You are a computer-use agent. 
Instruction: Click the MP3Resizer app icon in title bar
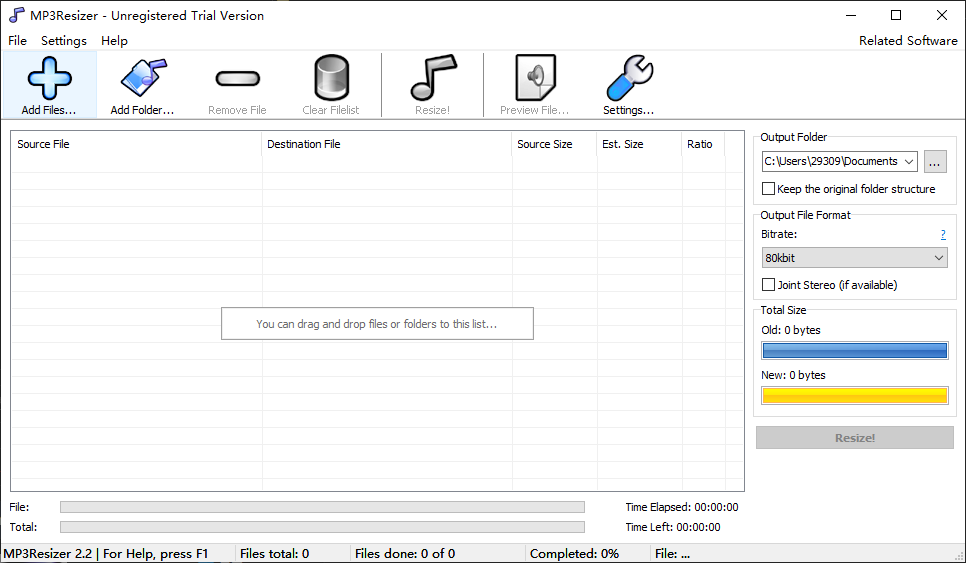click(17, 15)
